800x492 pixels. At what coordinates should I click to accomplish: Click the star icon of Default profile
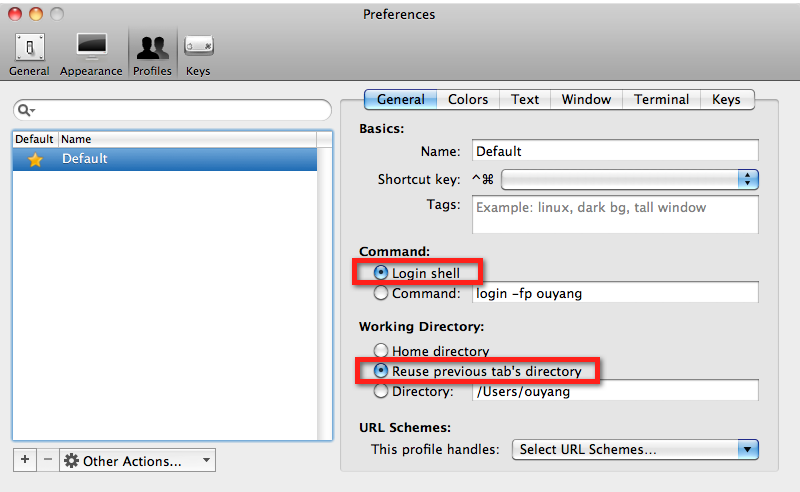tap(35, 159)
